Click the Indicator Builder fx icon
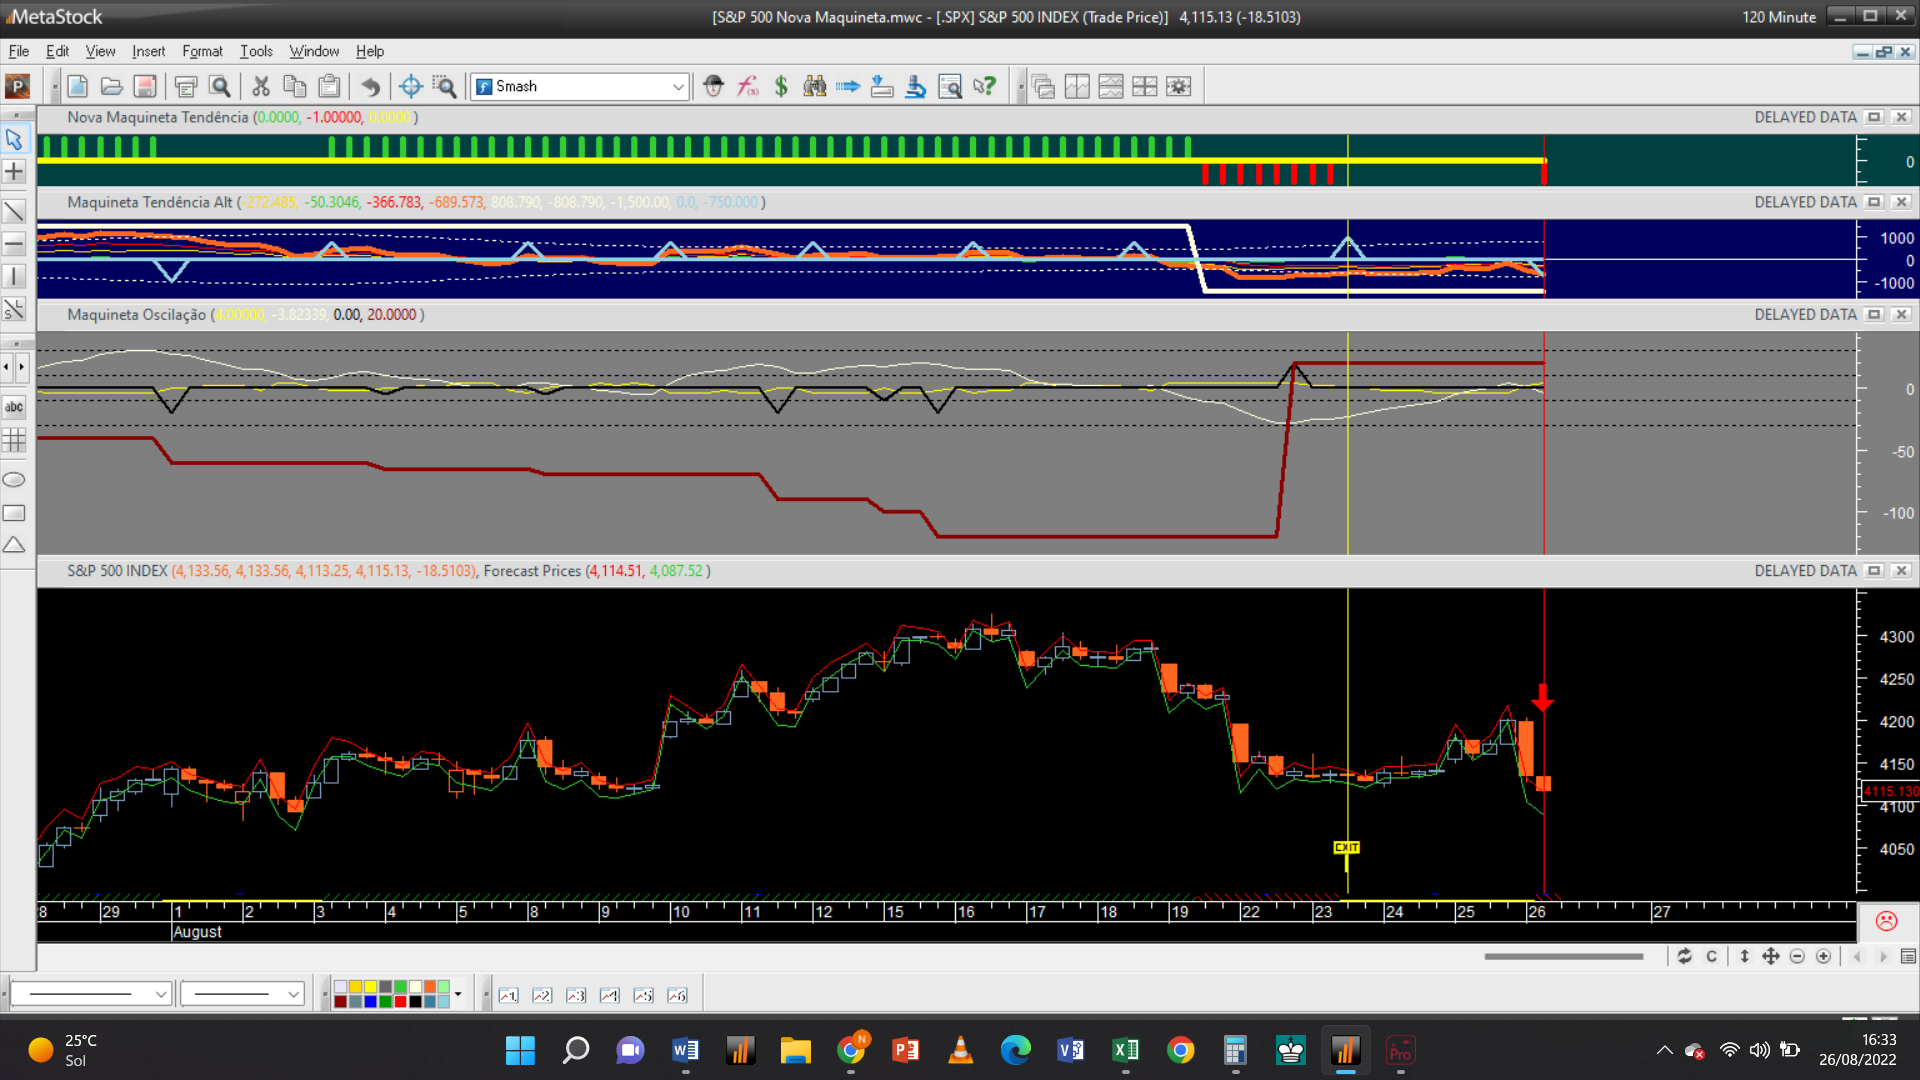The height and width of the screenshot is (1080, 1920). tap(747, 87)
